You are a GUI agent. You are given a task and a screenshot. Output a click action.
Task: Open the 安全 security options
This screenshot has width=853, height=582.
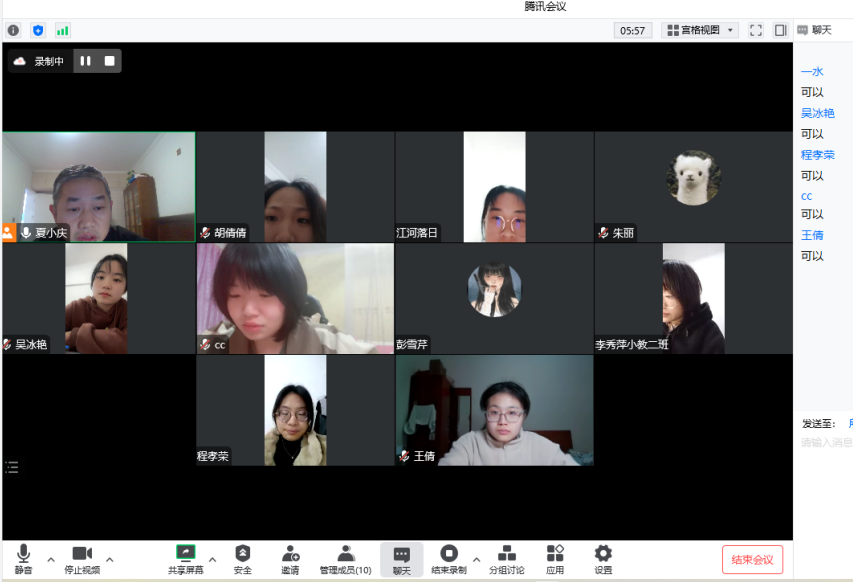click(243, 559)
